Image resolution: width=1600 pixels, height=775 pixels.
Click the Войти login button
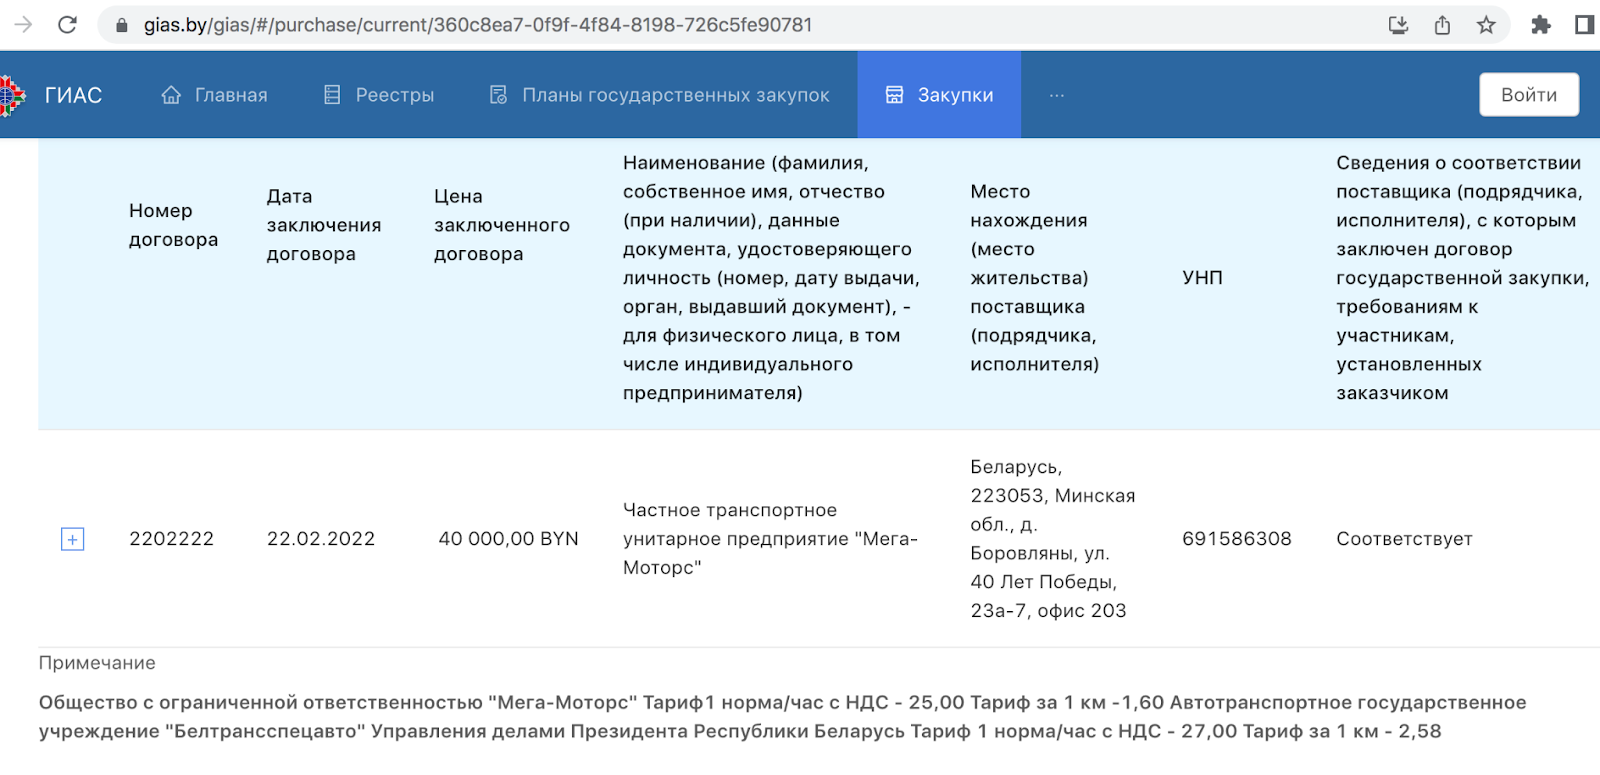pyautogui.click(x=1529, y=95)
